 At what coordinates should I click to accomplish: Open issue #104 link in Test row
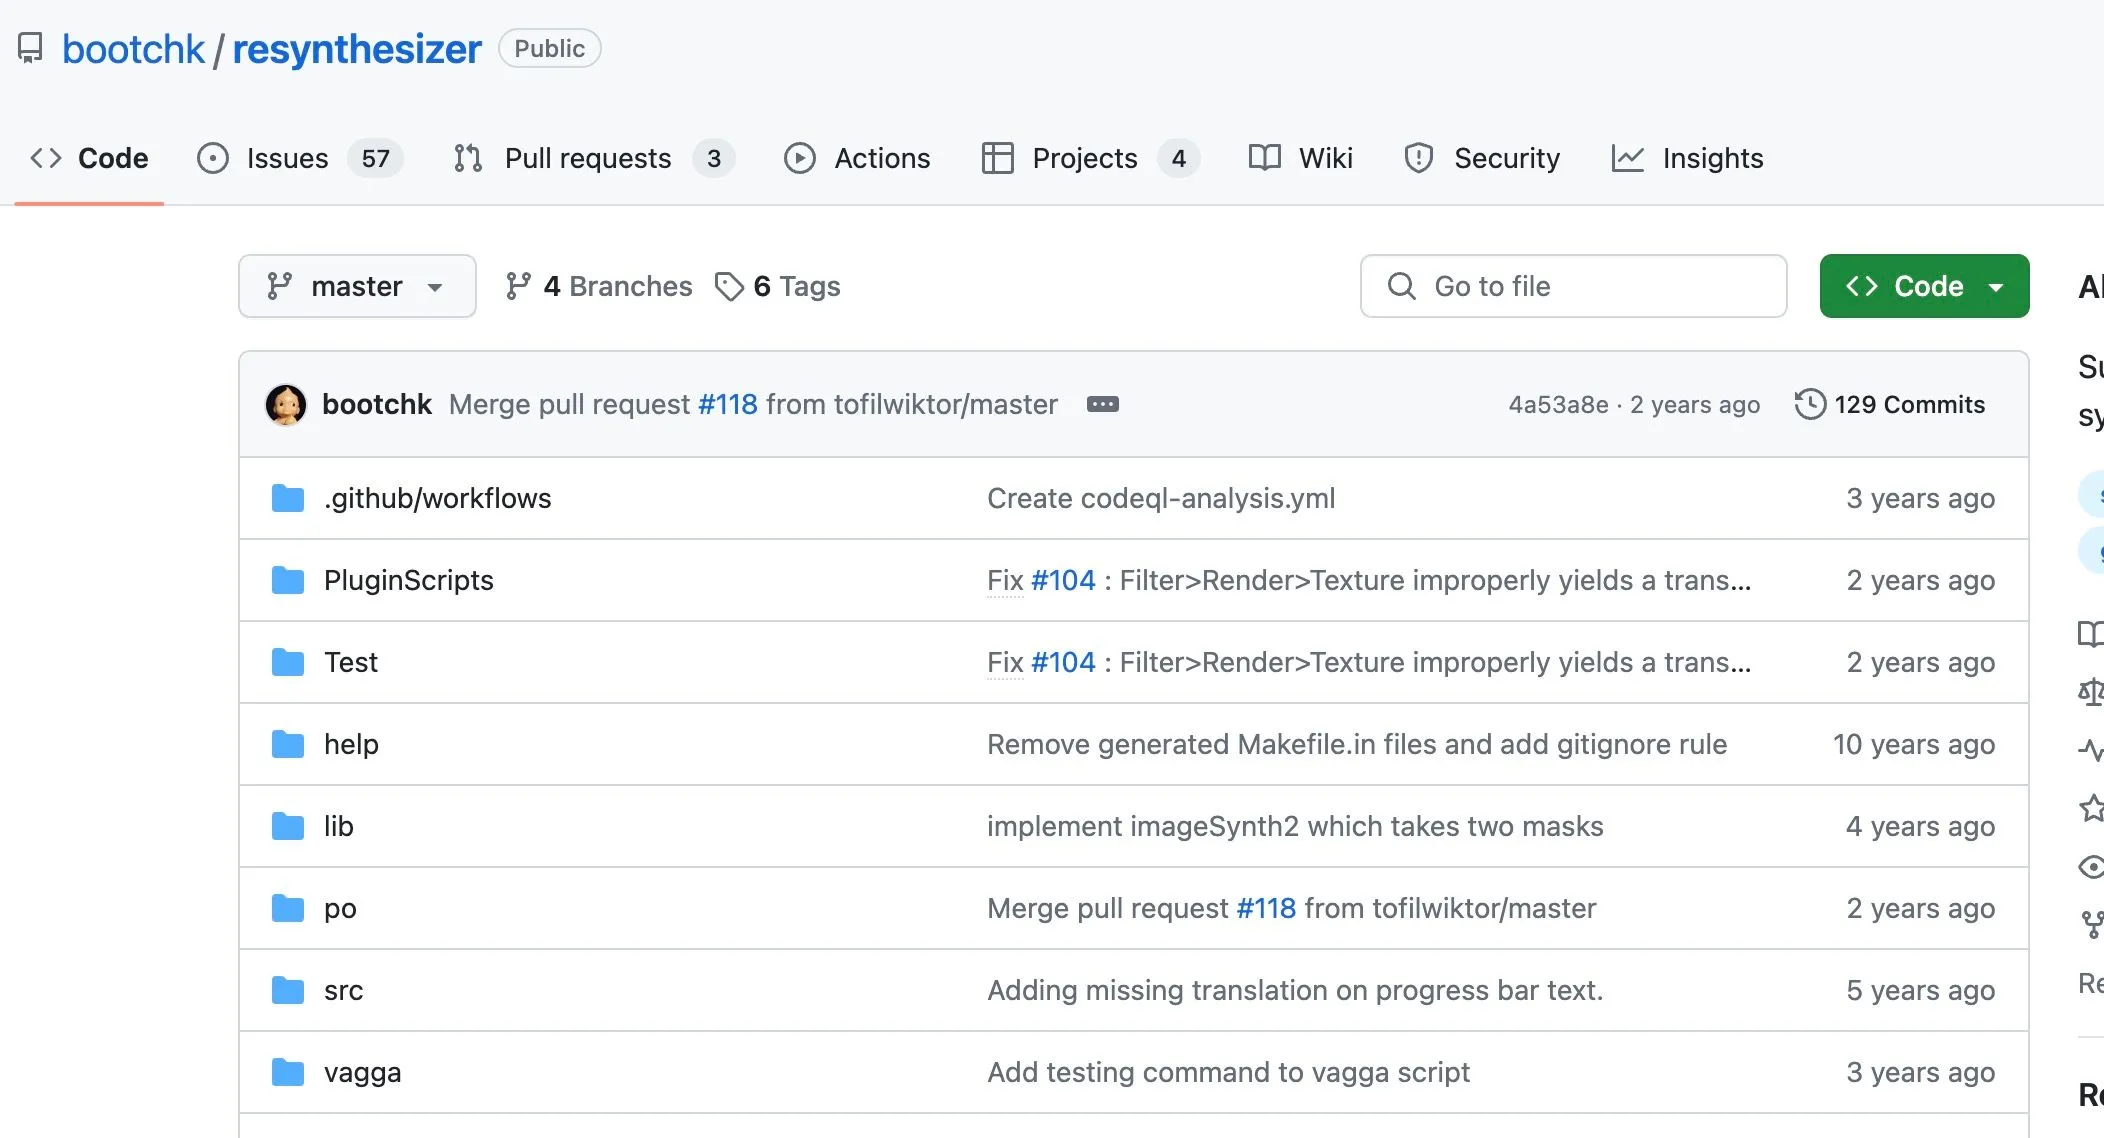pyautogui.click(x=1063, y=662)
